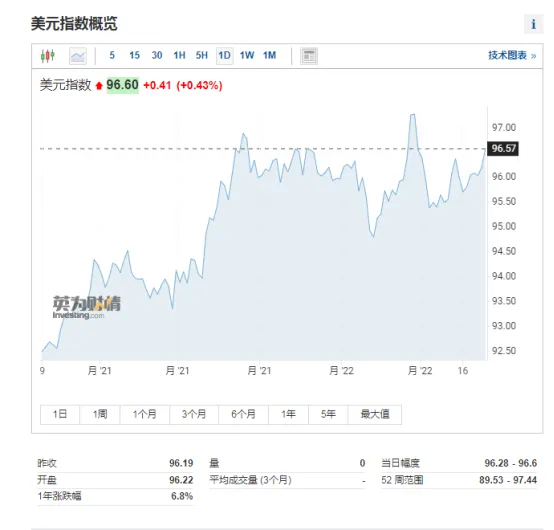Screen dimensions: 554x530
Task: Switch to candlestick chart view icon
Action: 48,56
